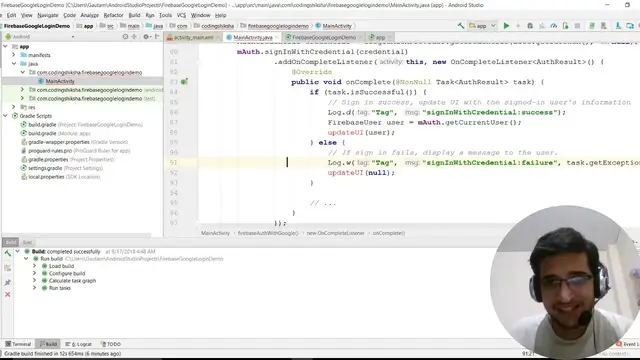Open build.gradle (Module: app)

point(56,133)
